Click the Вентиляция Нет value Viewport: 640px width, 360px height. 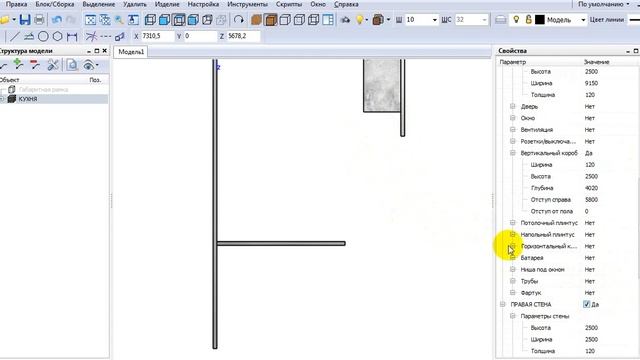589,130
